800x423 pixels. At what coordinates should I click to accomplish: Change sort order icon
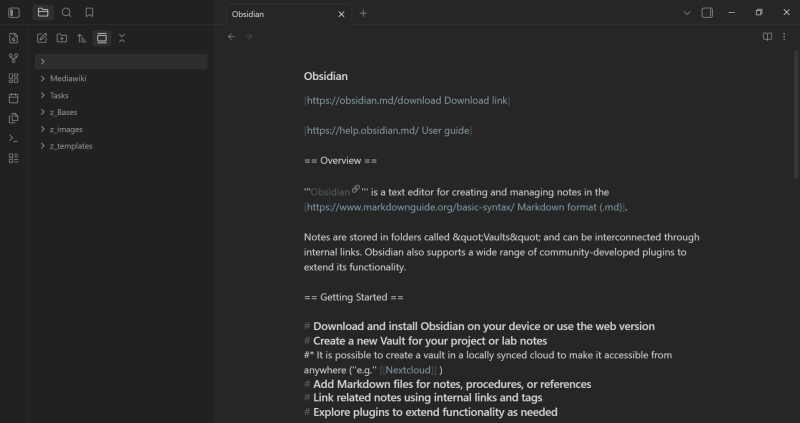click(82, 38)
